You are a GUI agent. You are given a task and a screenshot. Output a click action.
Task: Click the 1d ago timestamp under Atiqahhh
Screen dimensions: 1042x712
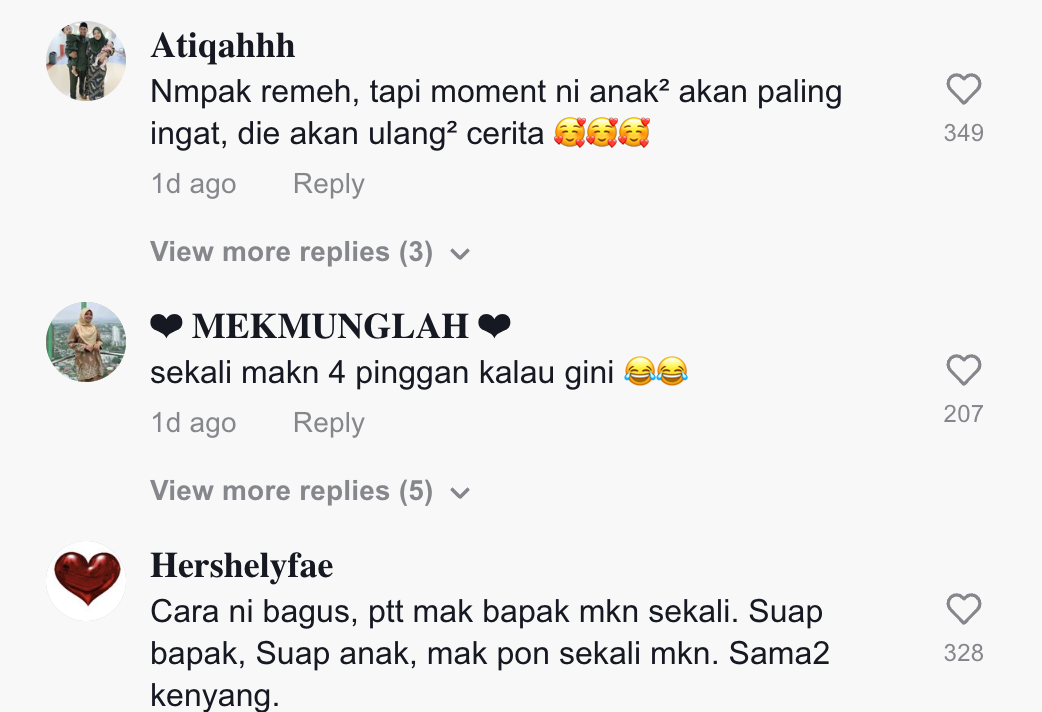tap(193, 183)
